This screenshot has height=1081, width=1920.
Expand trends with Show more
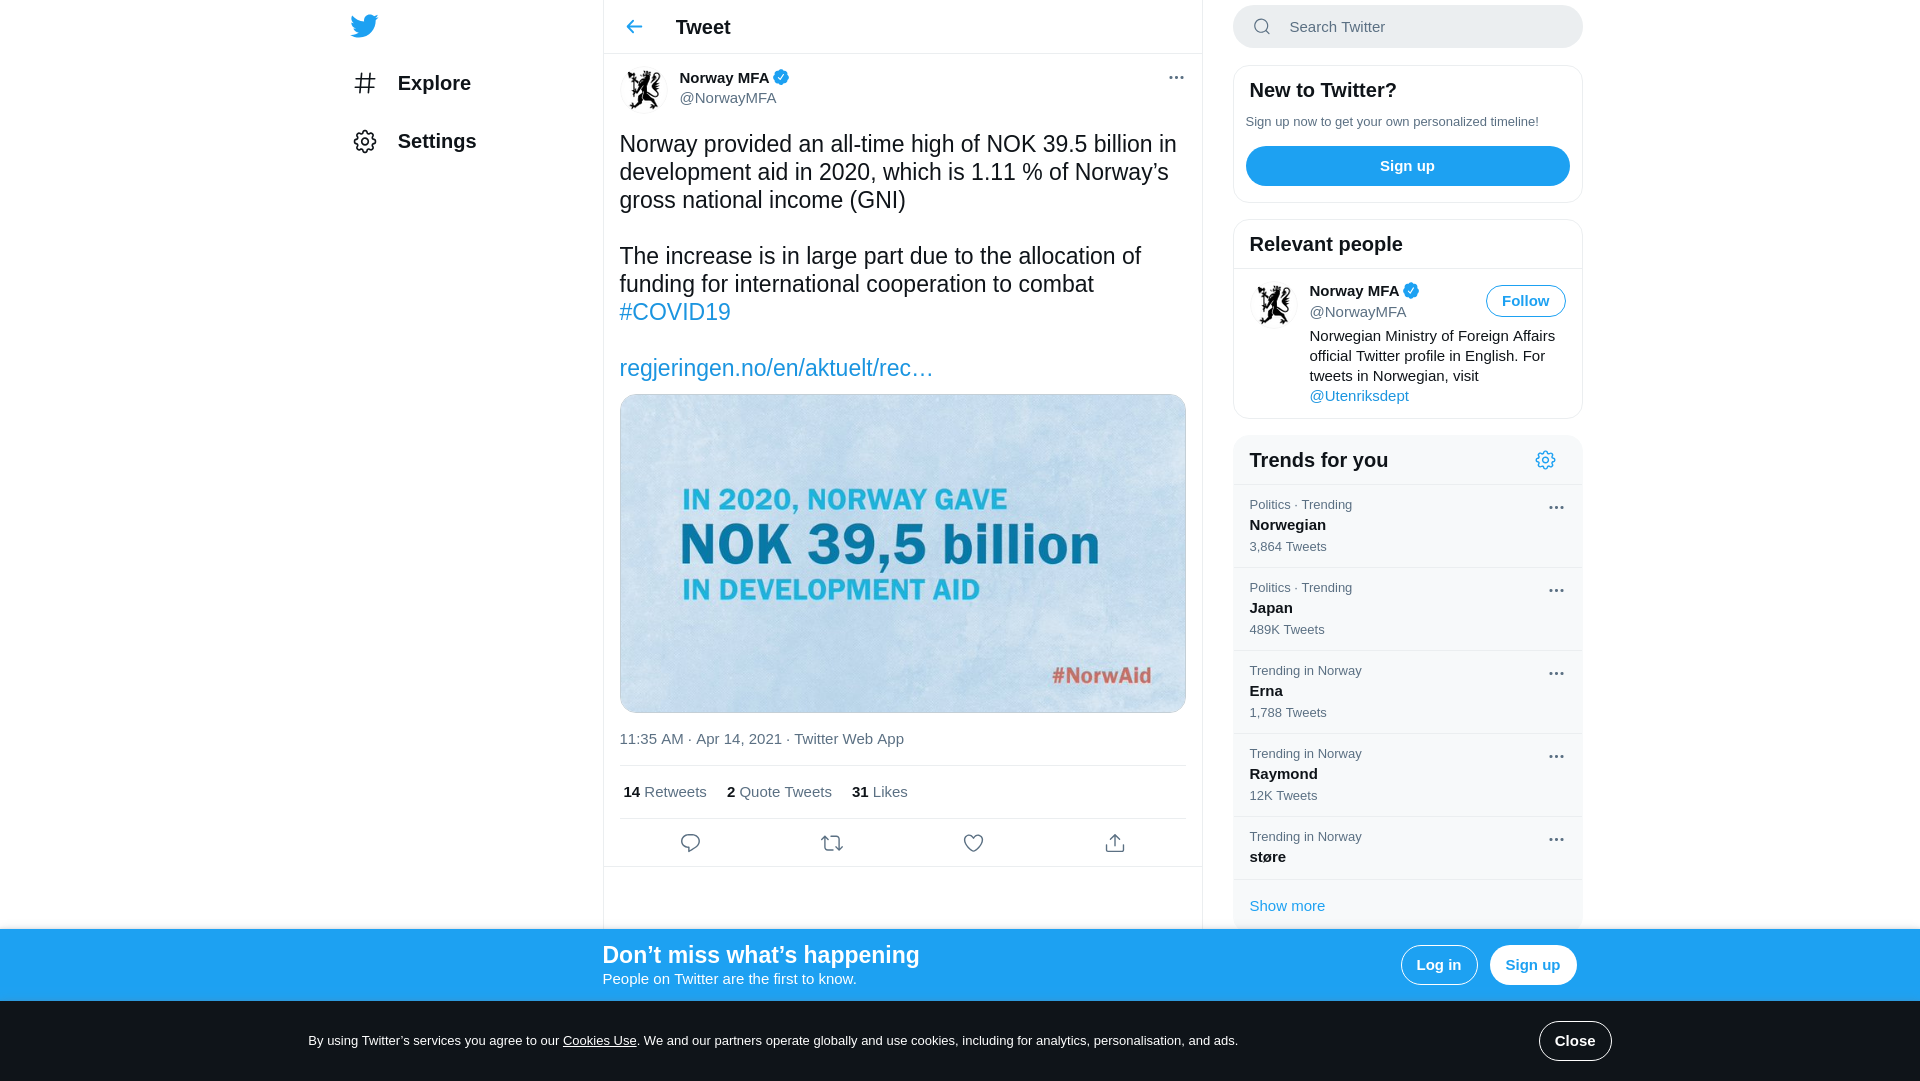pos(1287,906)
